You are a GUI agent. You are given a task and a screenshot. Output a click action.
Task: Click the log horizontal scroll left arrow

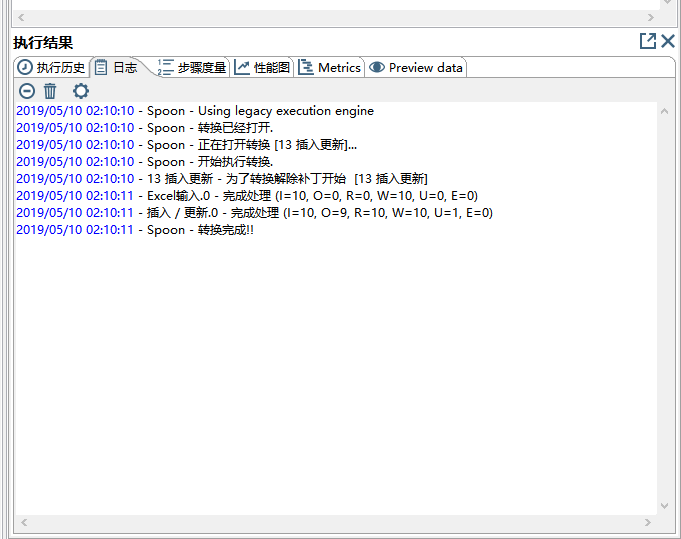coord(24,522)
